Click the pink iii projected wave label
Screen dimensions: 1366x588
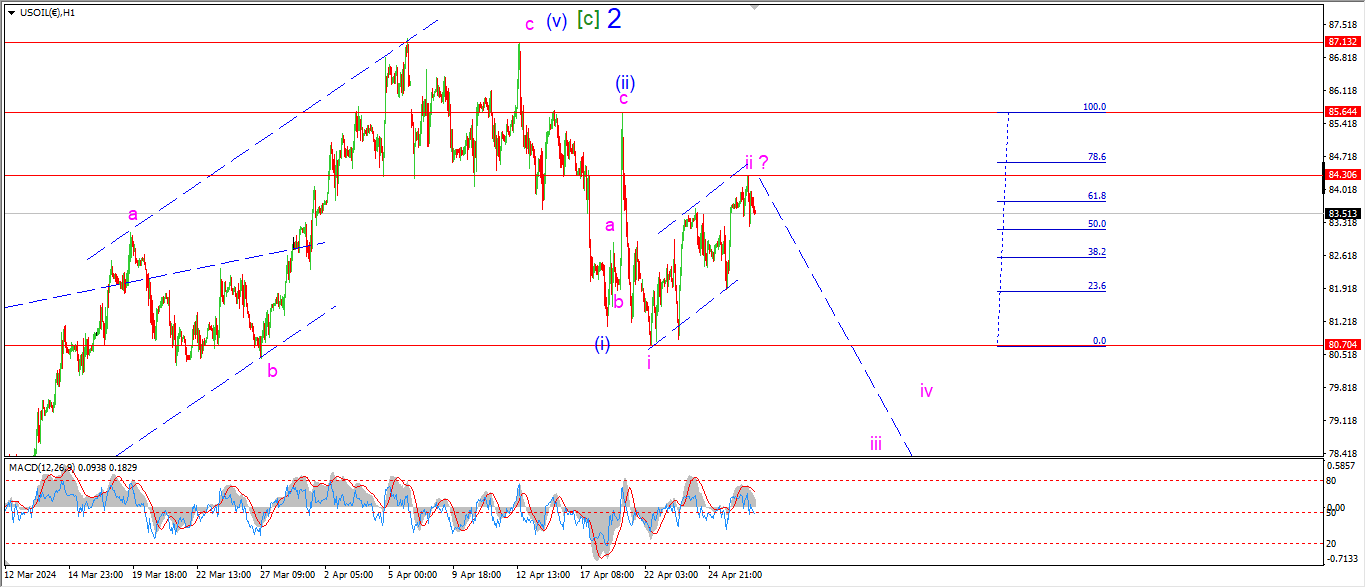(x=875, y=444)
